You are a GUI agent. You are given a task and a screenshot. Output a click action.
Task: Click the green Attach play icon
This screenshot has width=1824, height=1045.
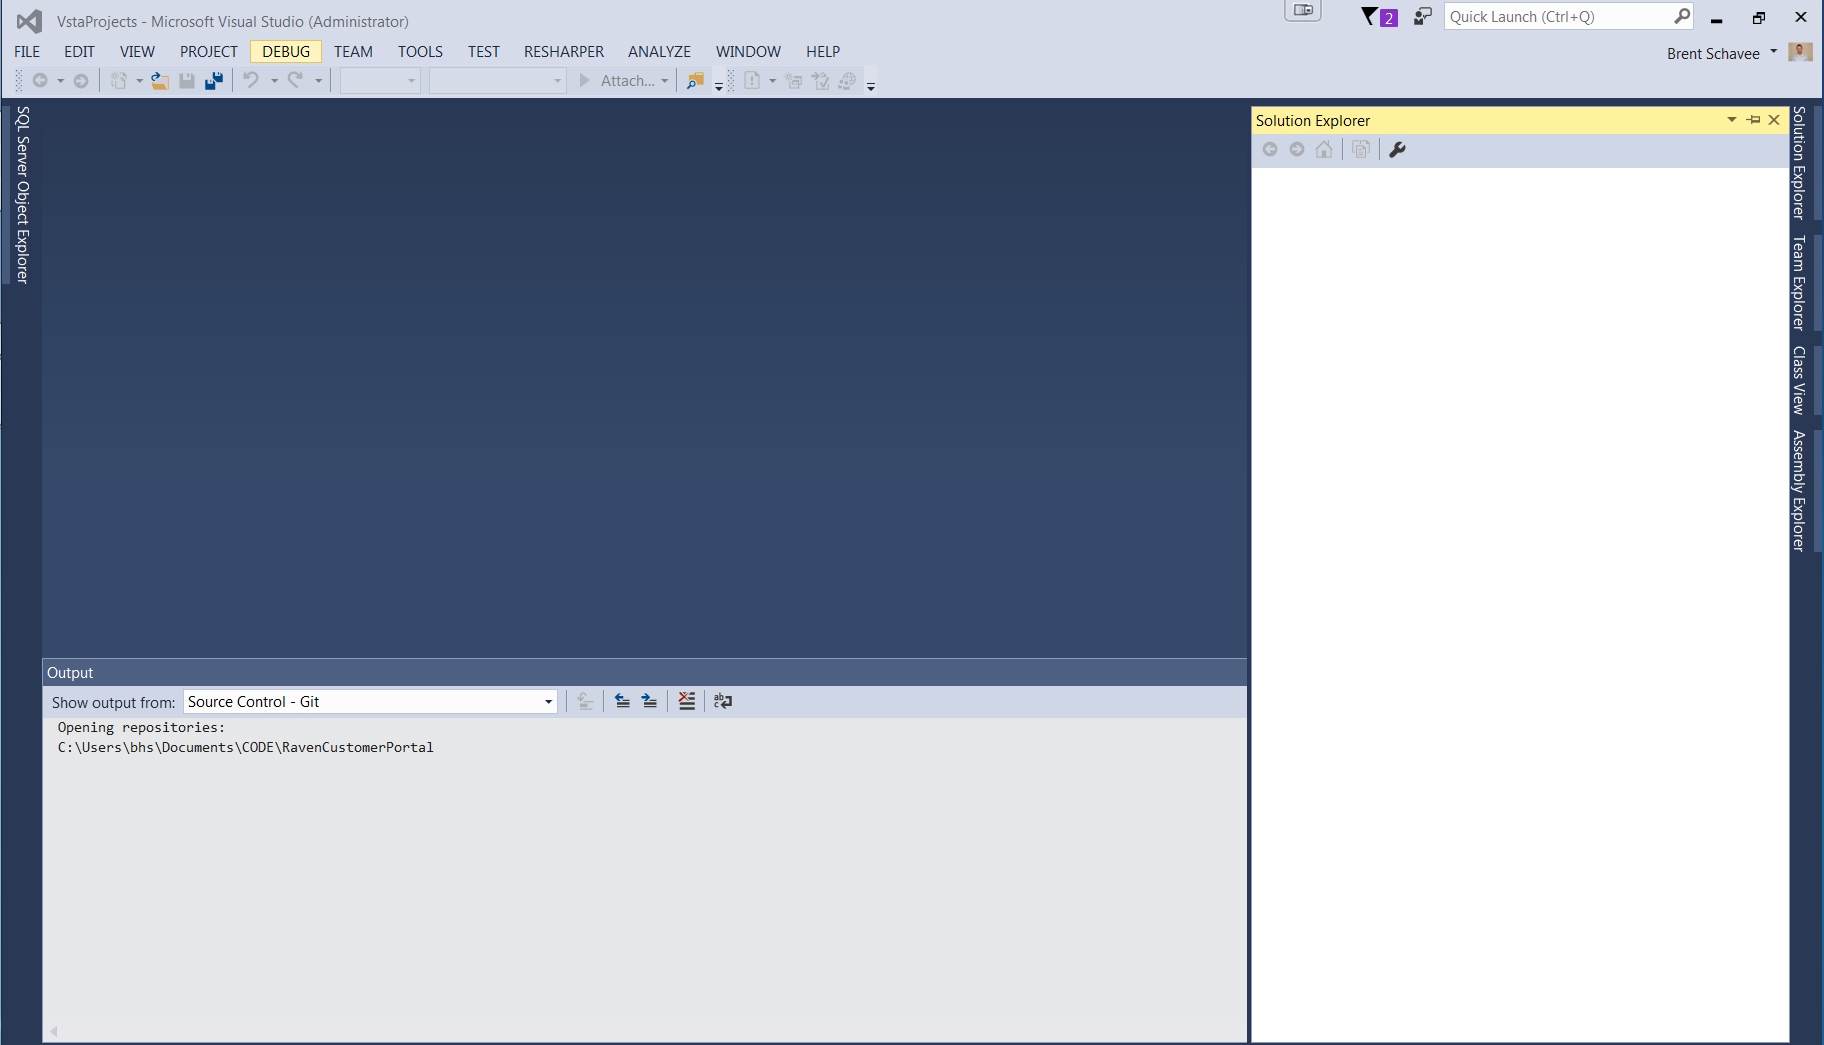(585, 81)
